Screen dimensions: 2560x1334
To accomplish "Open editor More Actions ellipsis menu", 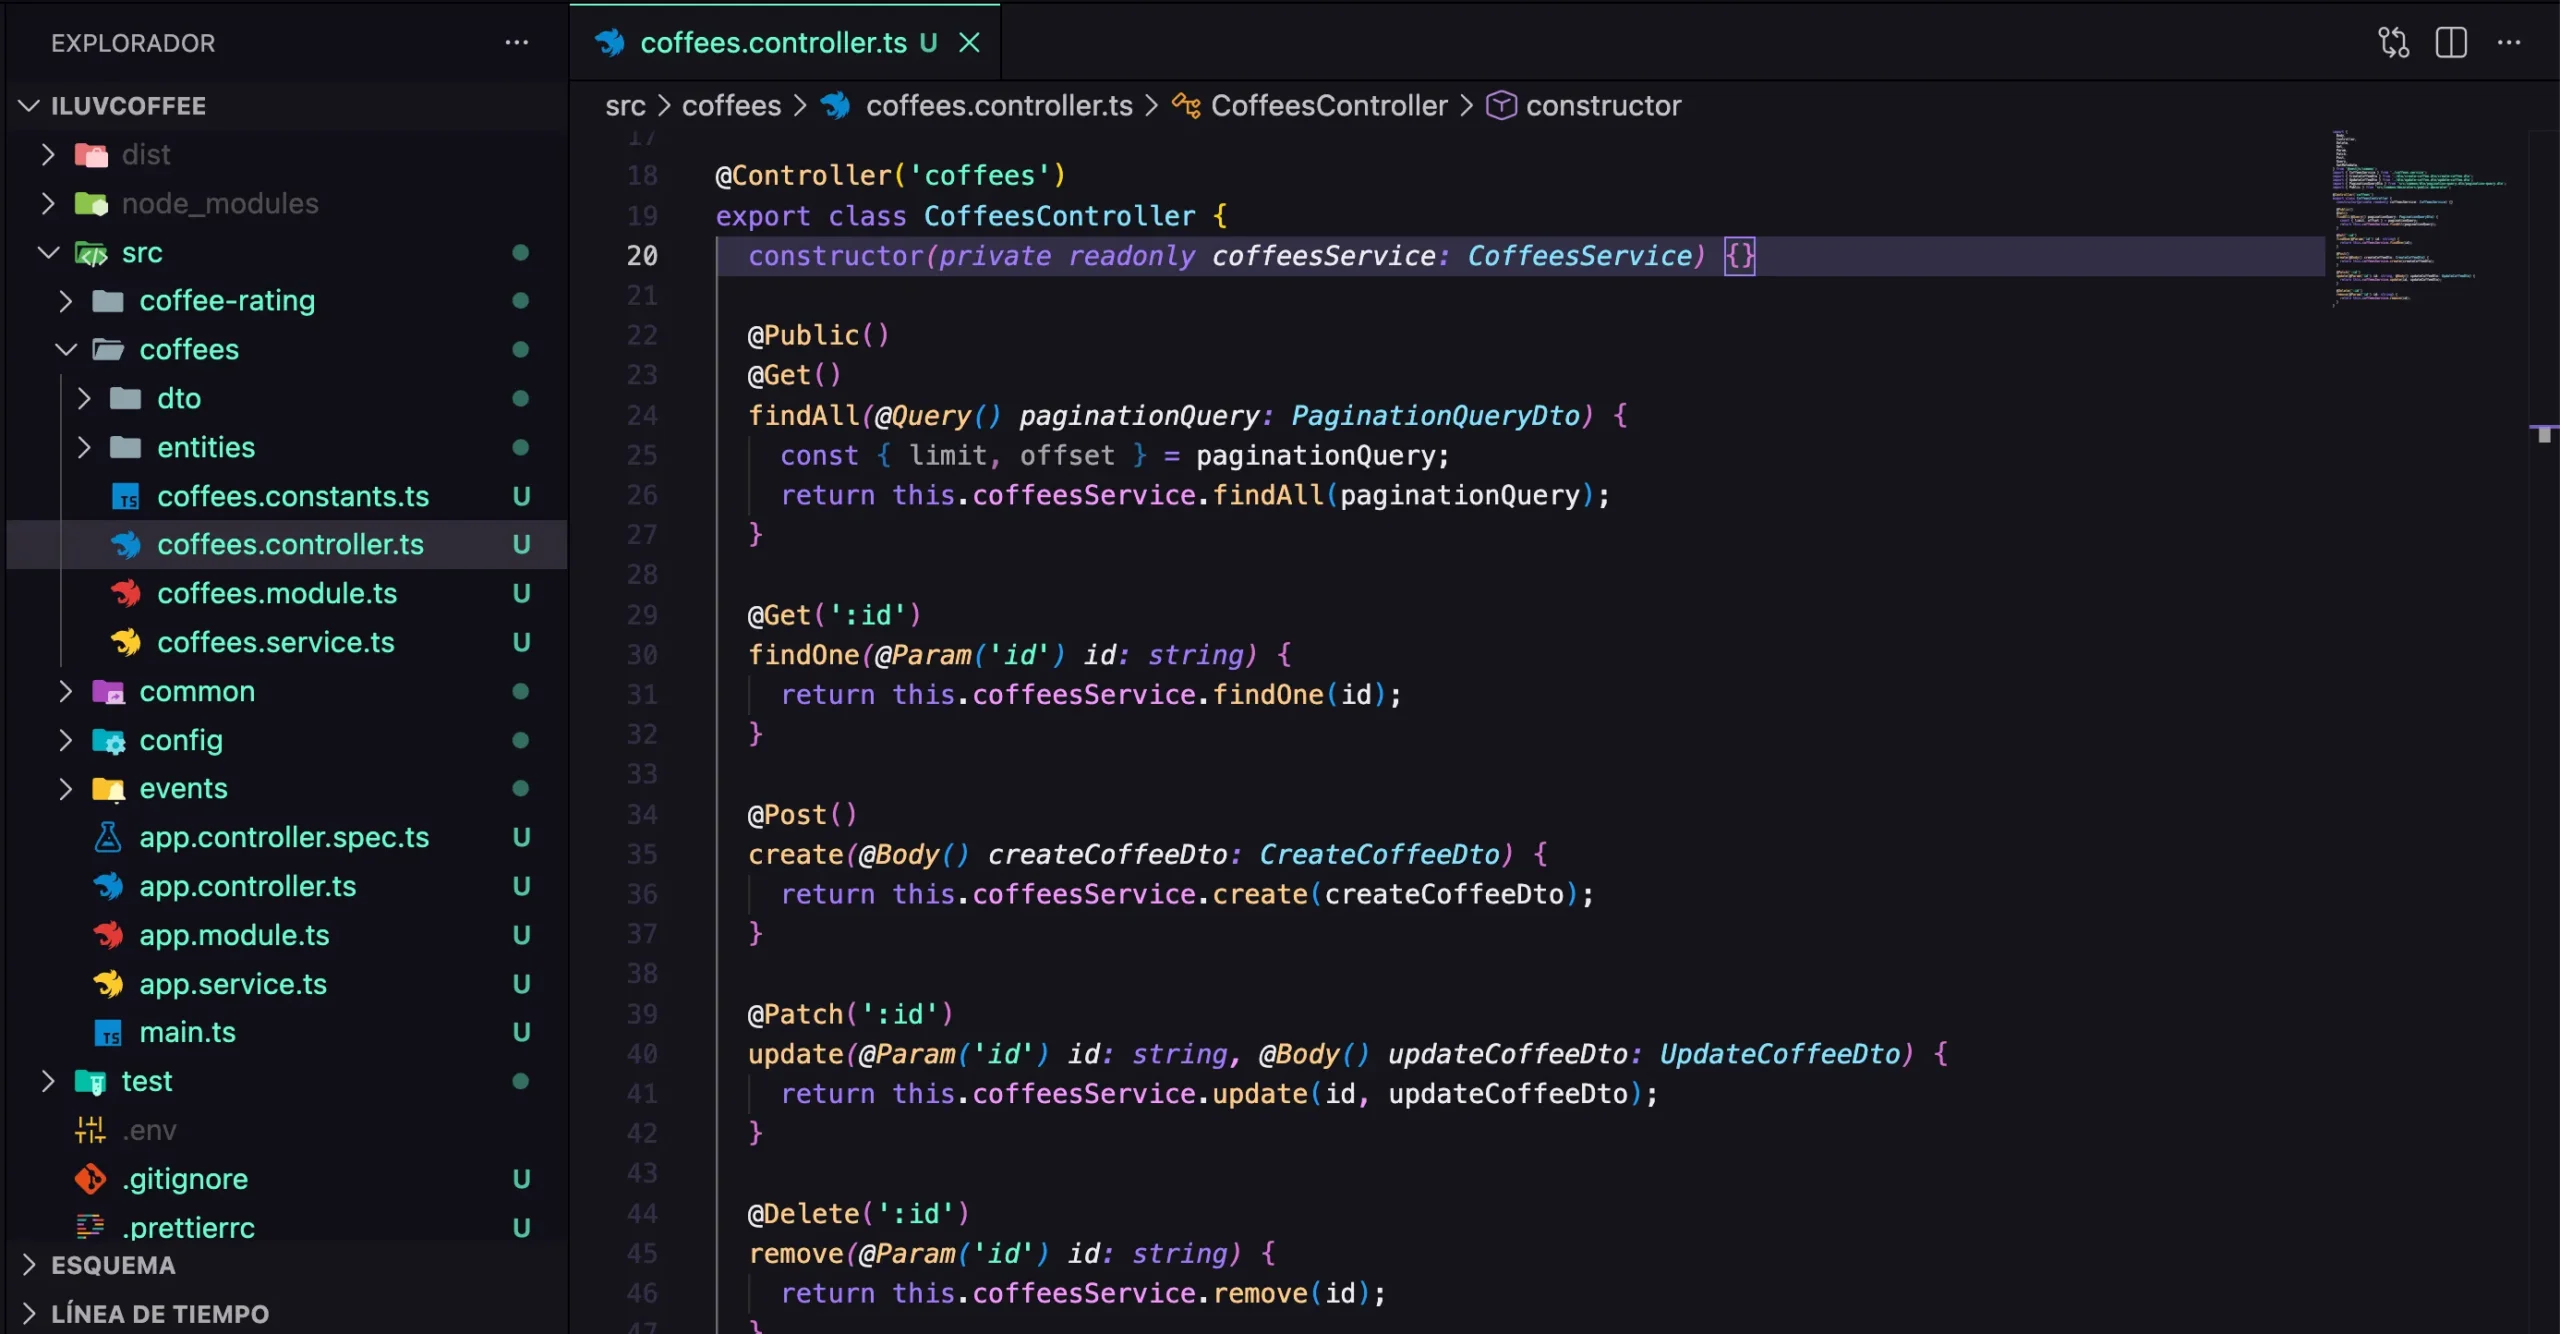I will (2509, 42).
